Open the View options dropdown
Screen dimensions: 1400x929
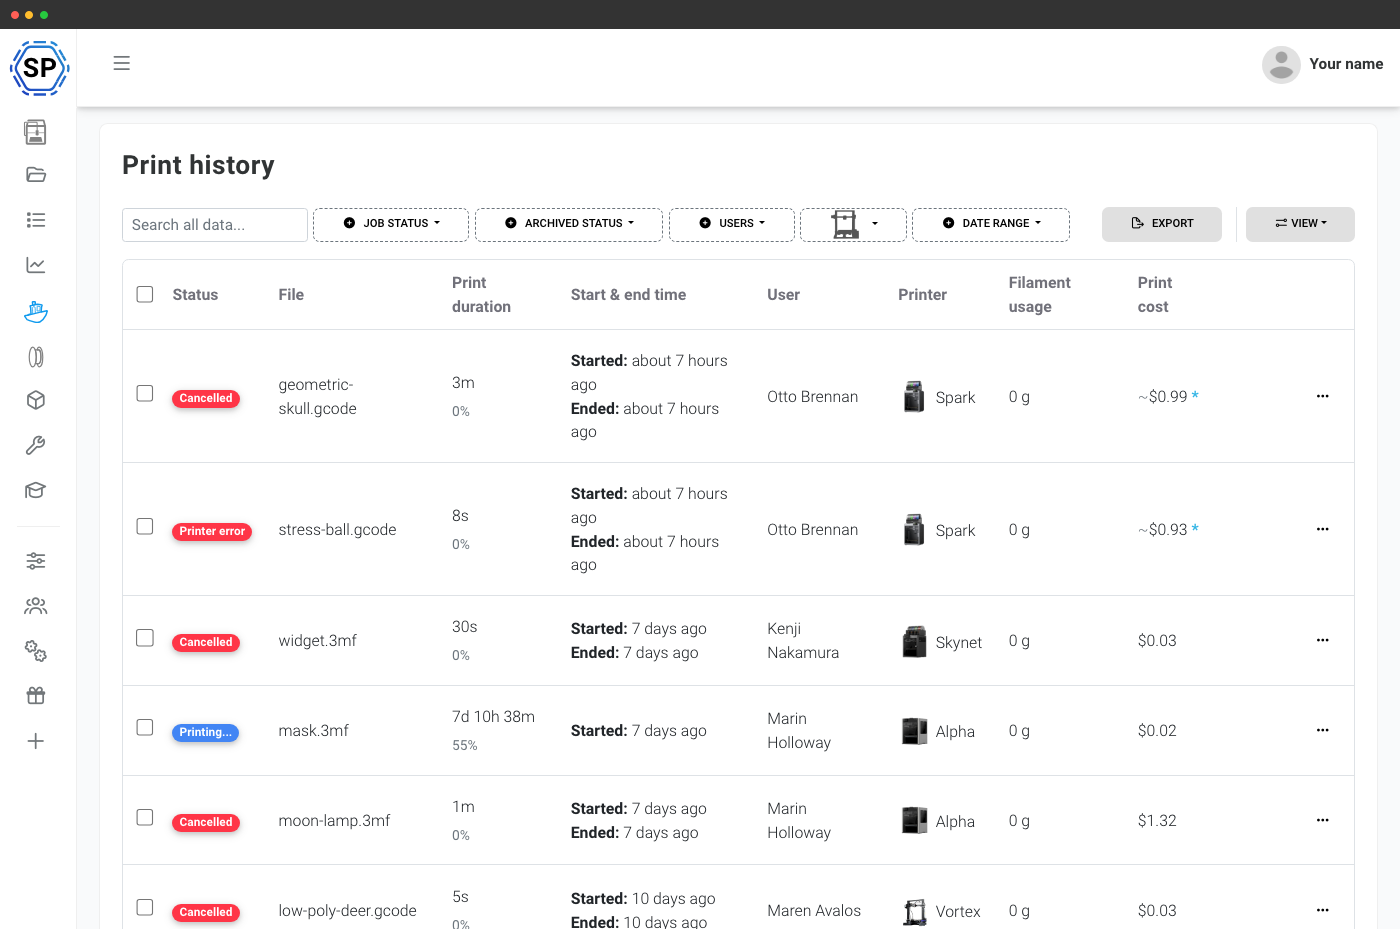click(x=1300, y=224)
